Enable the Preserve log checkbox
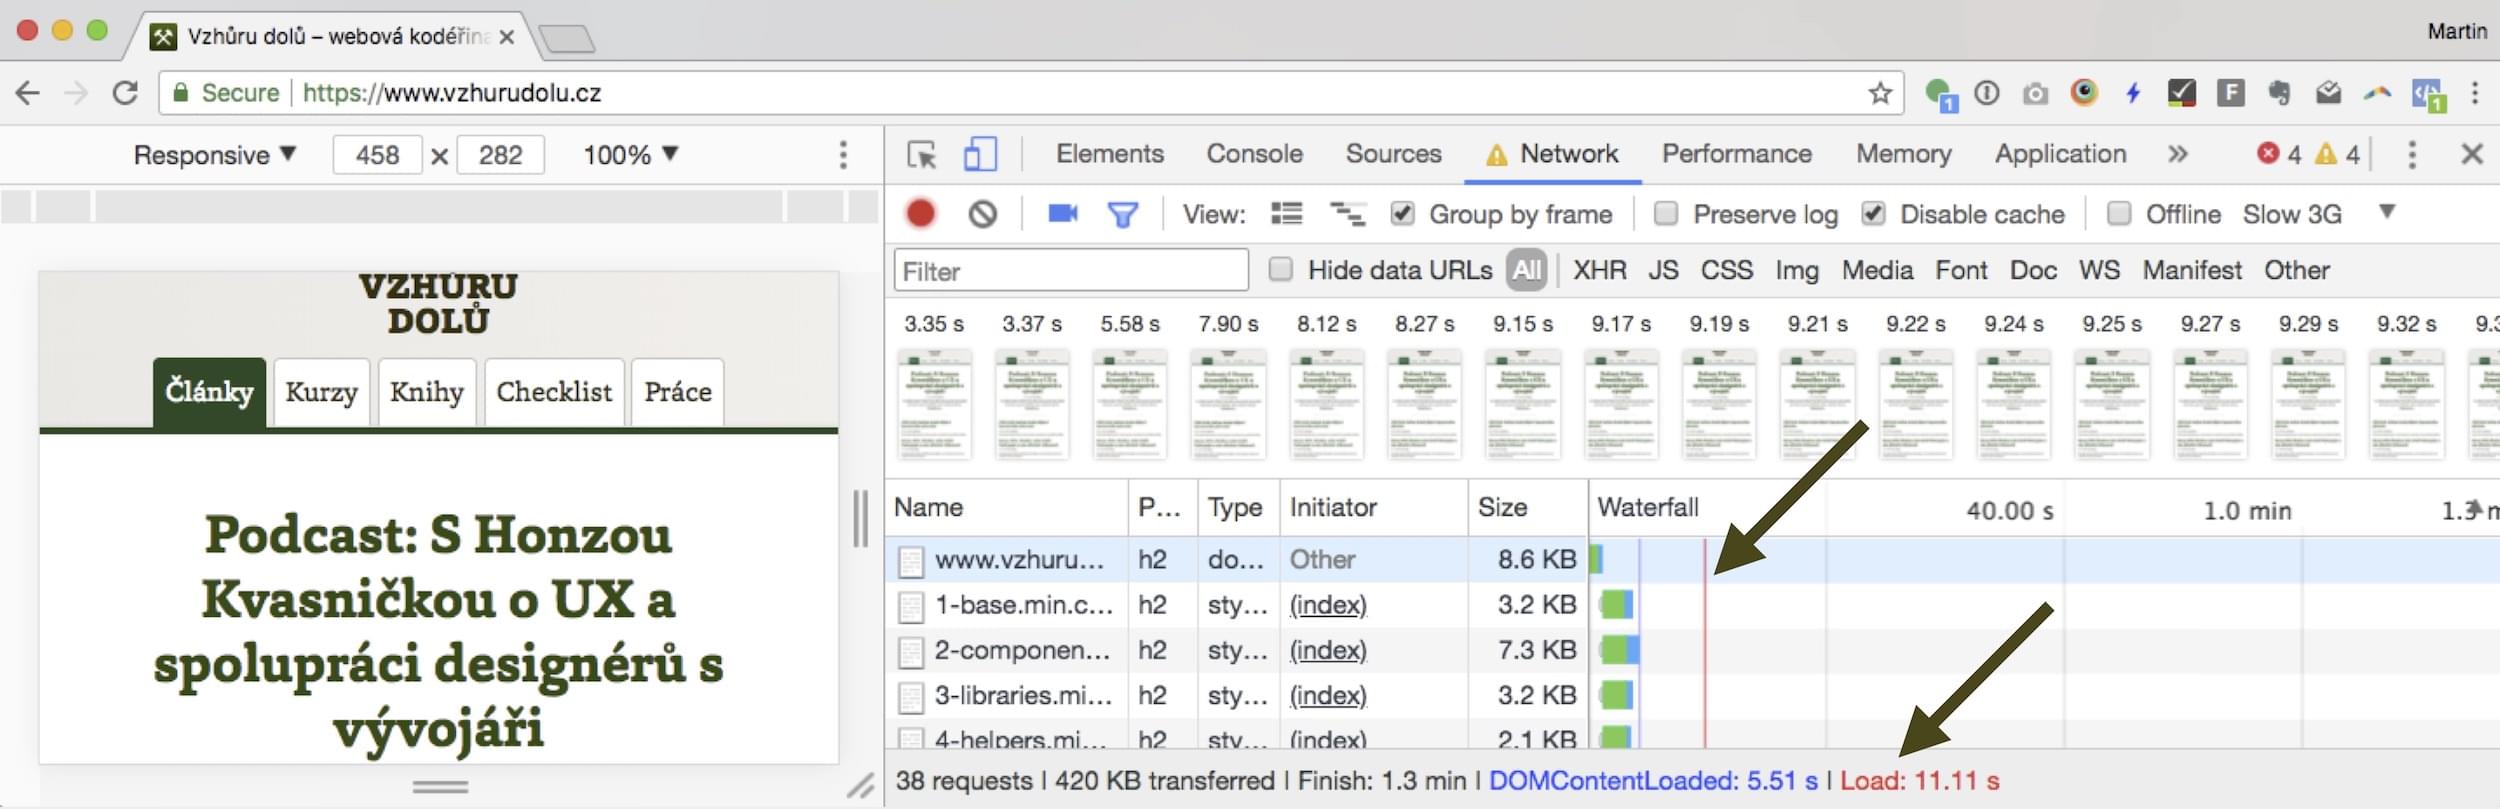The image size is (2500, 809). click(1665, 213)
